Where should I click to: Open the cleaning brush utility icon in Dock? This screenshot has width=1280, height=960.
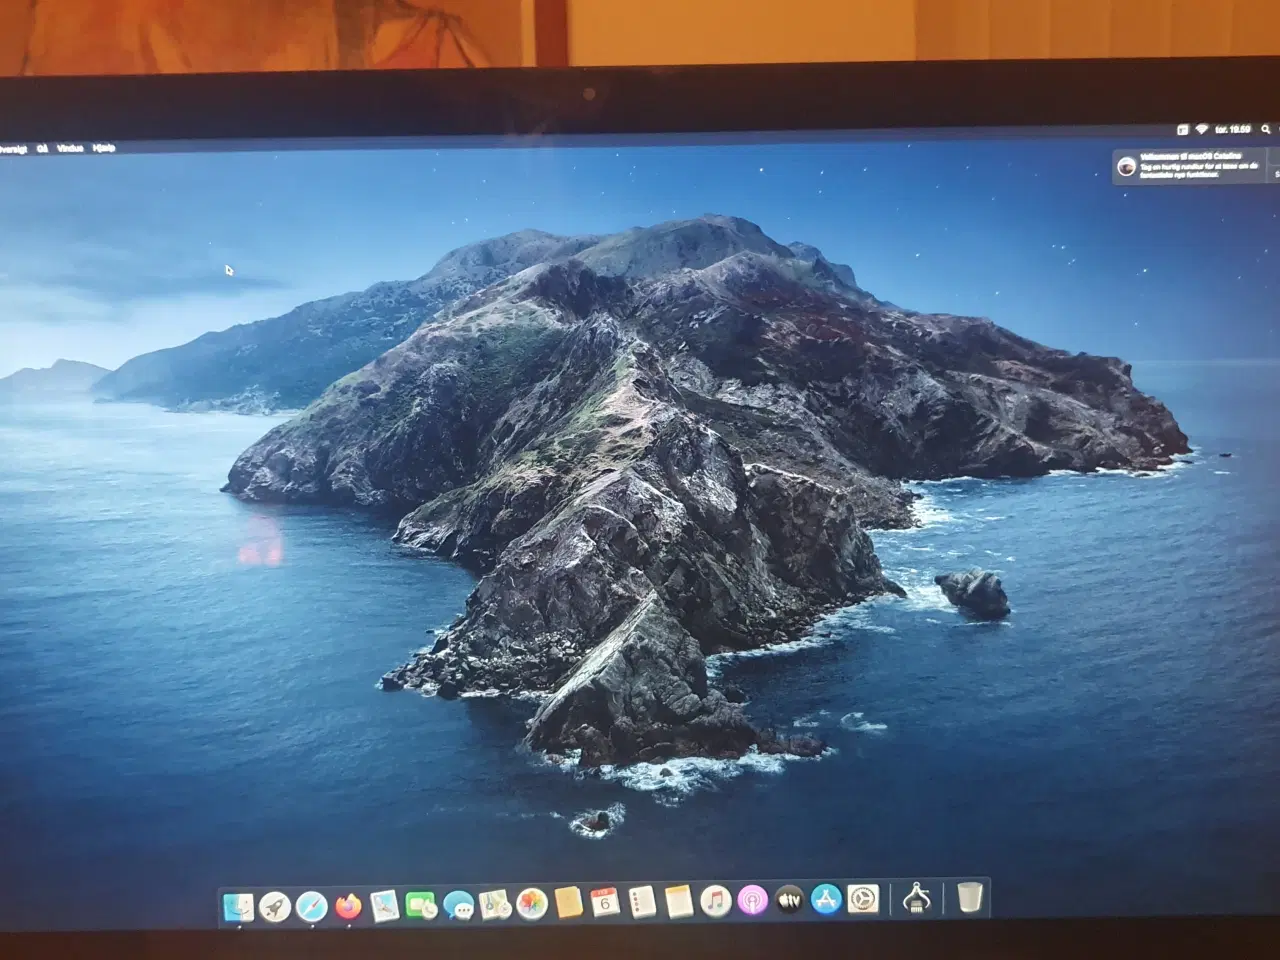[916, 898]
